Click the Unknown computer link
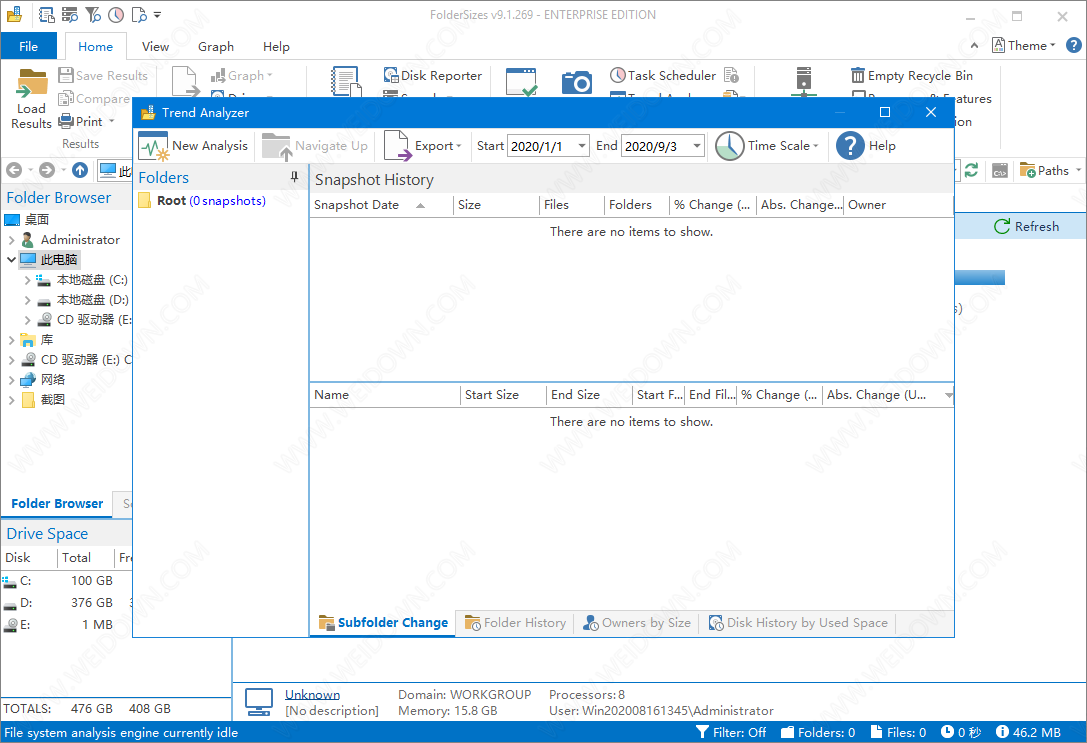1087x743 pixels. pos(313,694)
